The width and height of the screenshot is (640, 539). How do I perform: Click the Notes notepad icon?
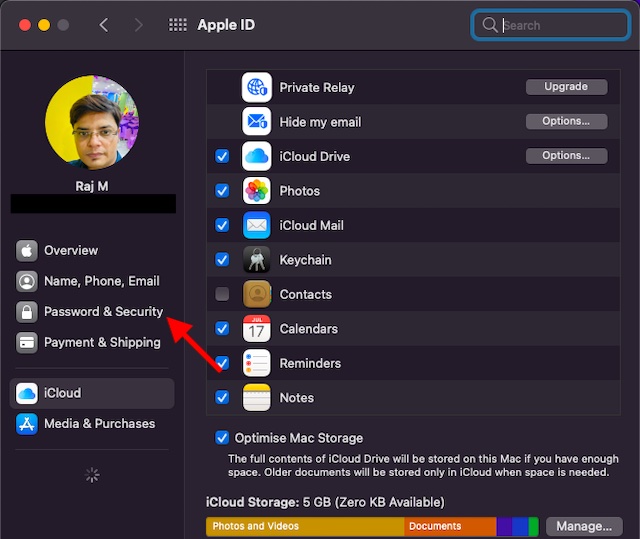[x=256, y=397]
